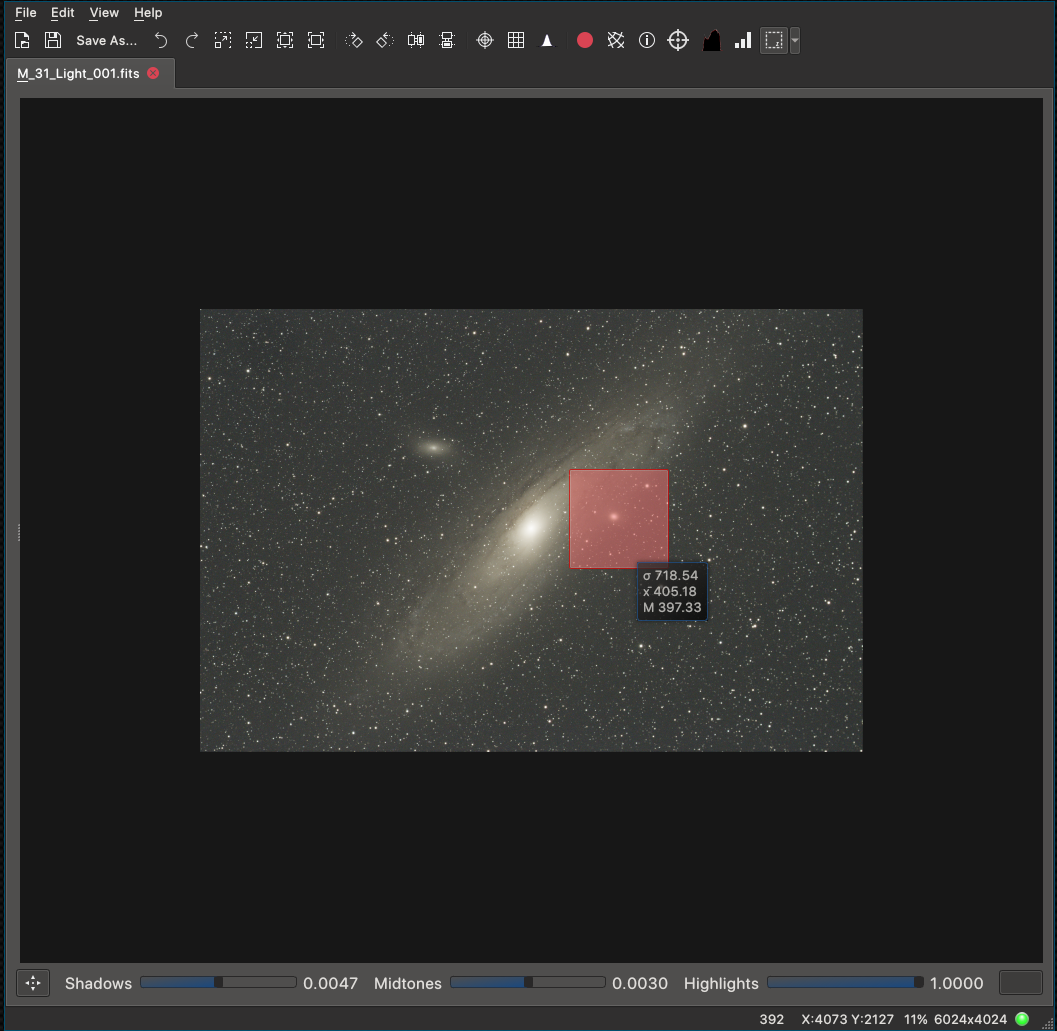Select the M_31_Light_001.fits tab

pos(78,74)
